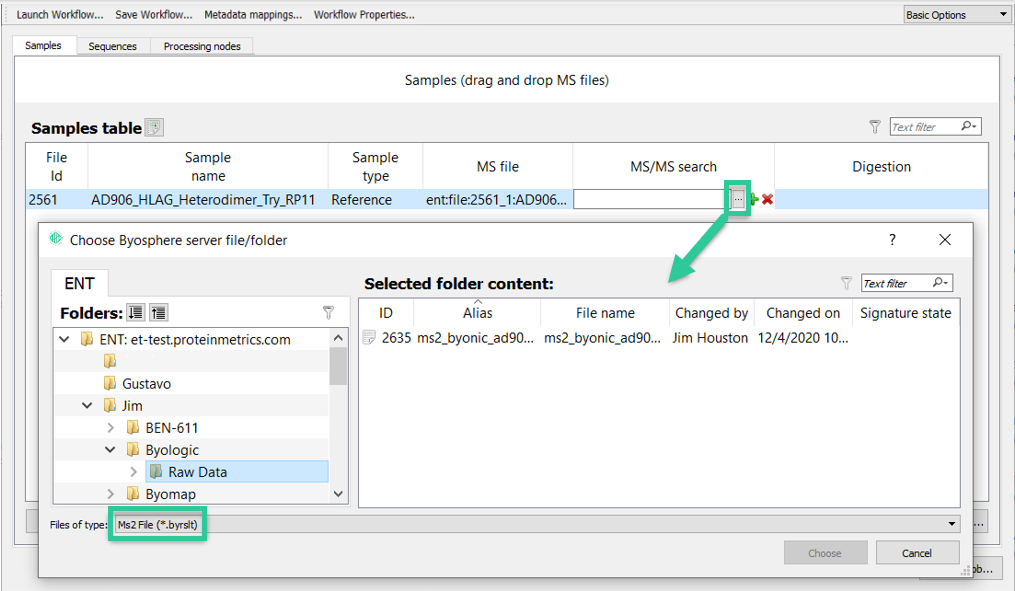Open Workflow Properties
1015x591 pixels.
(364, 14)
